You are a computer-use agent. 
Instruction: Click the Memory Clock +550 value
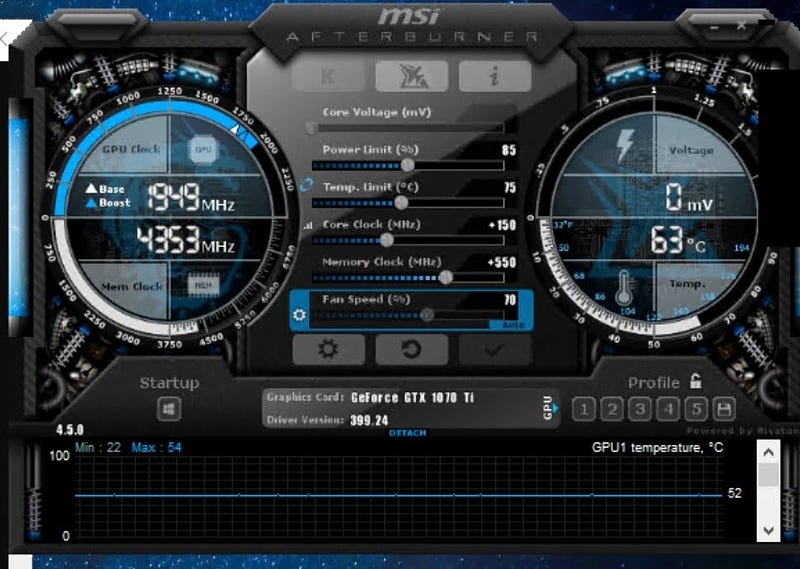point(502,262)
